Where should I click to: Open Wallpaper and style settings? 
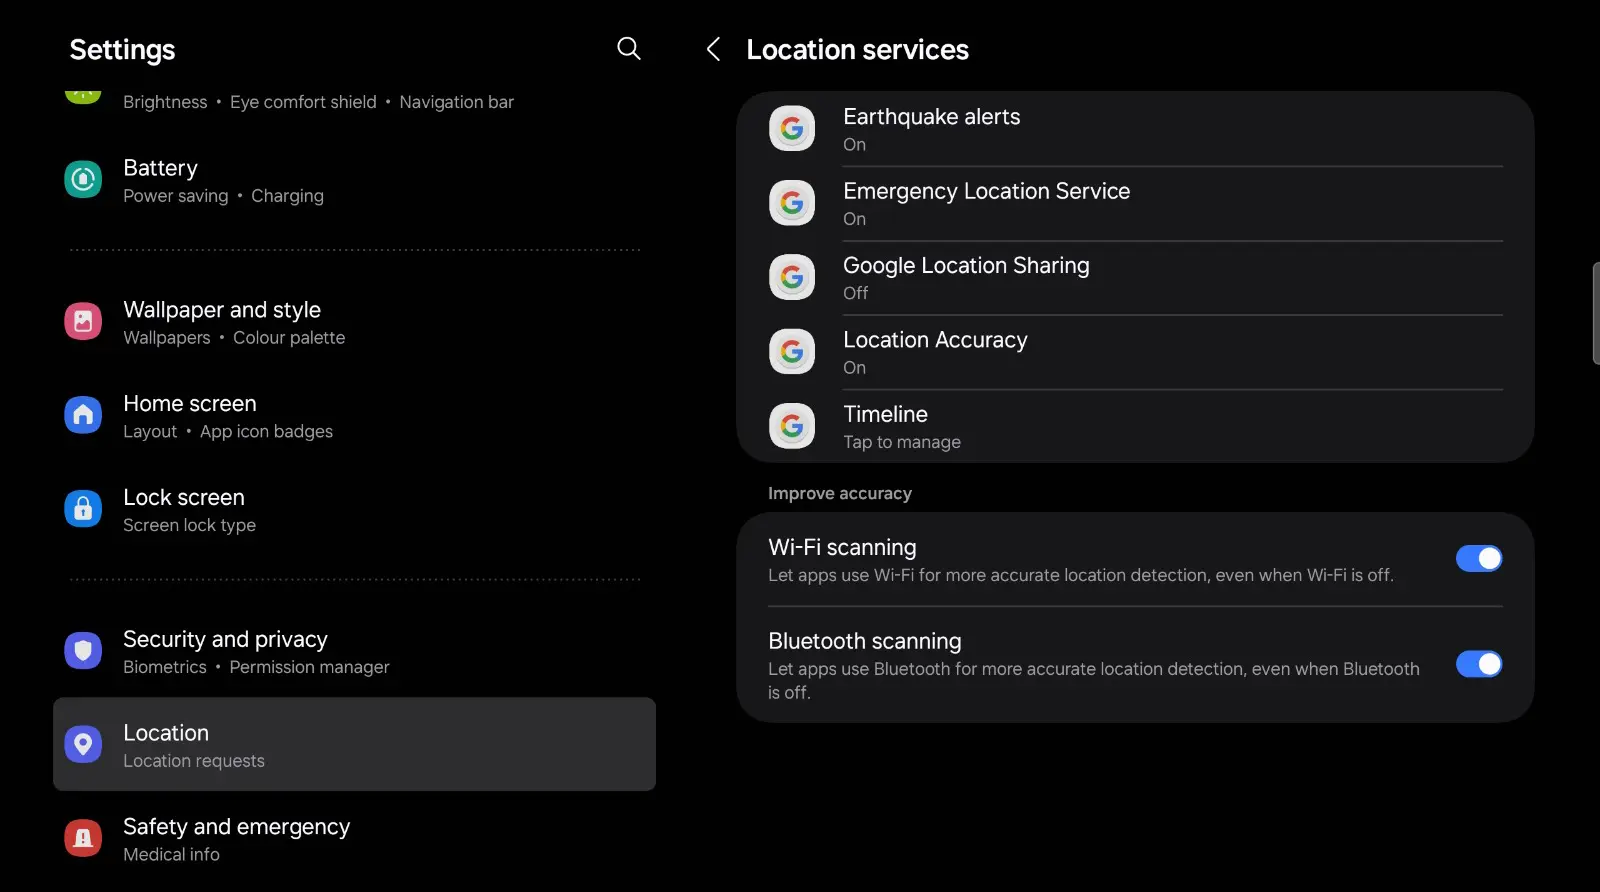[354, 322]
